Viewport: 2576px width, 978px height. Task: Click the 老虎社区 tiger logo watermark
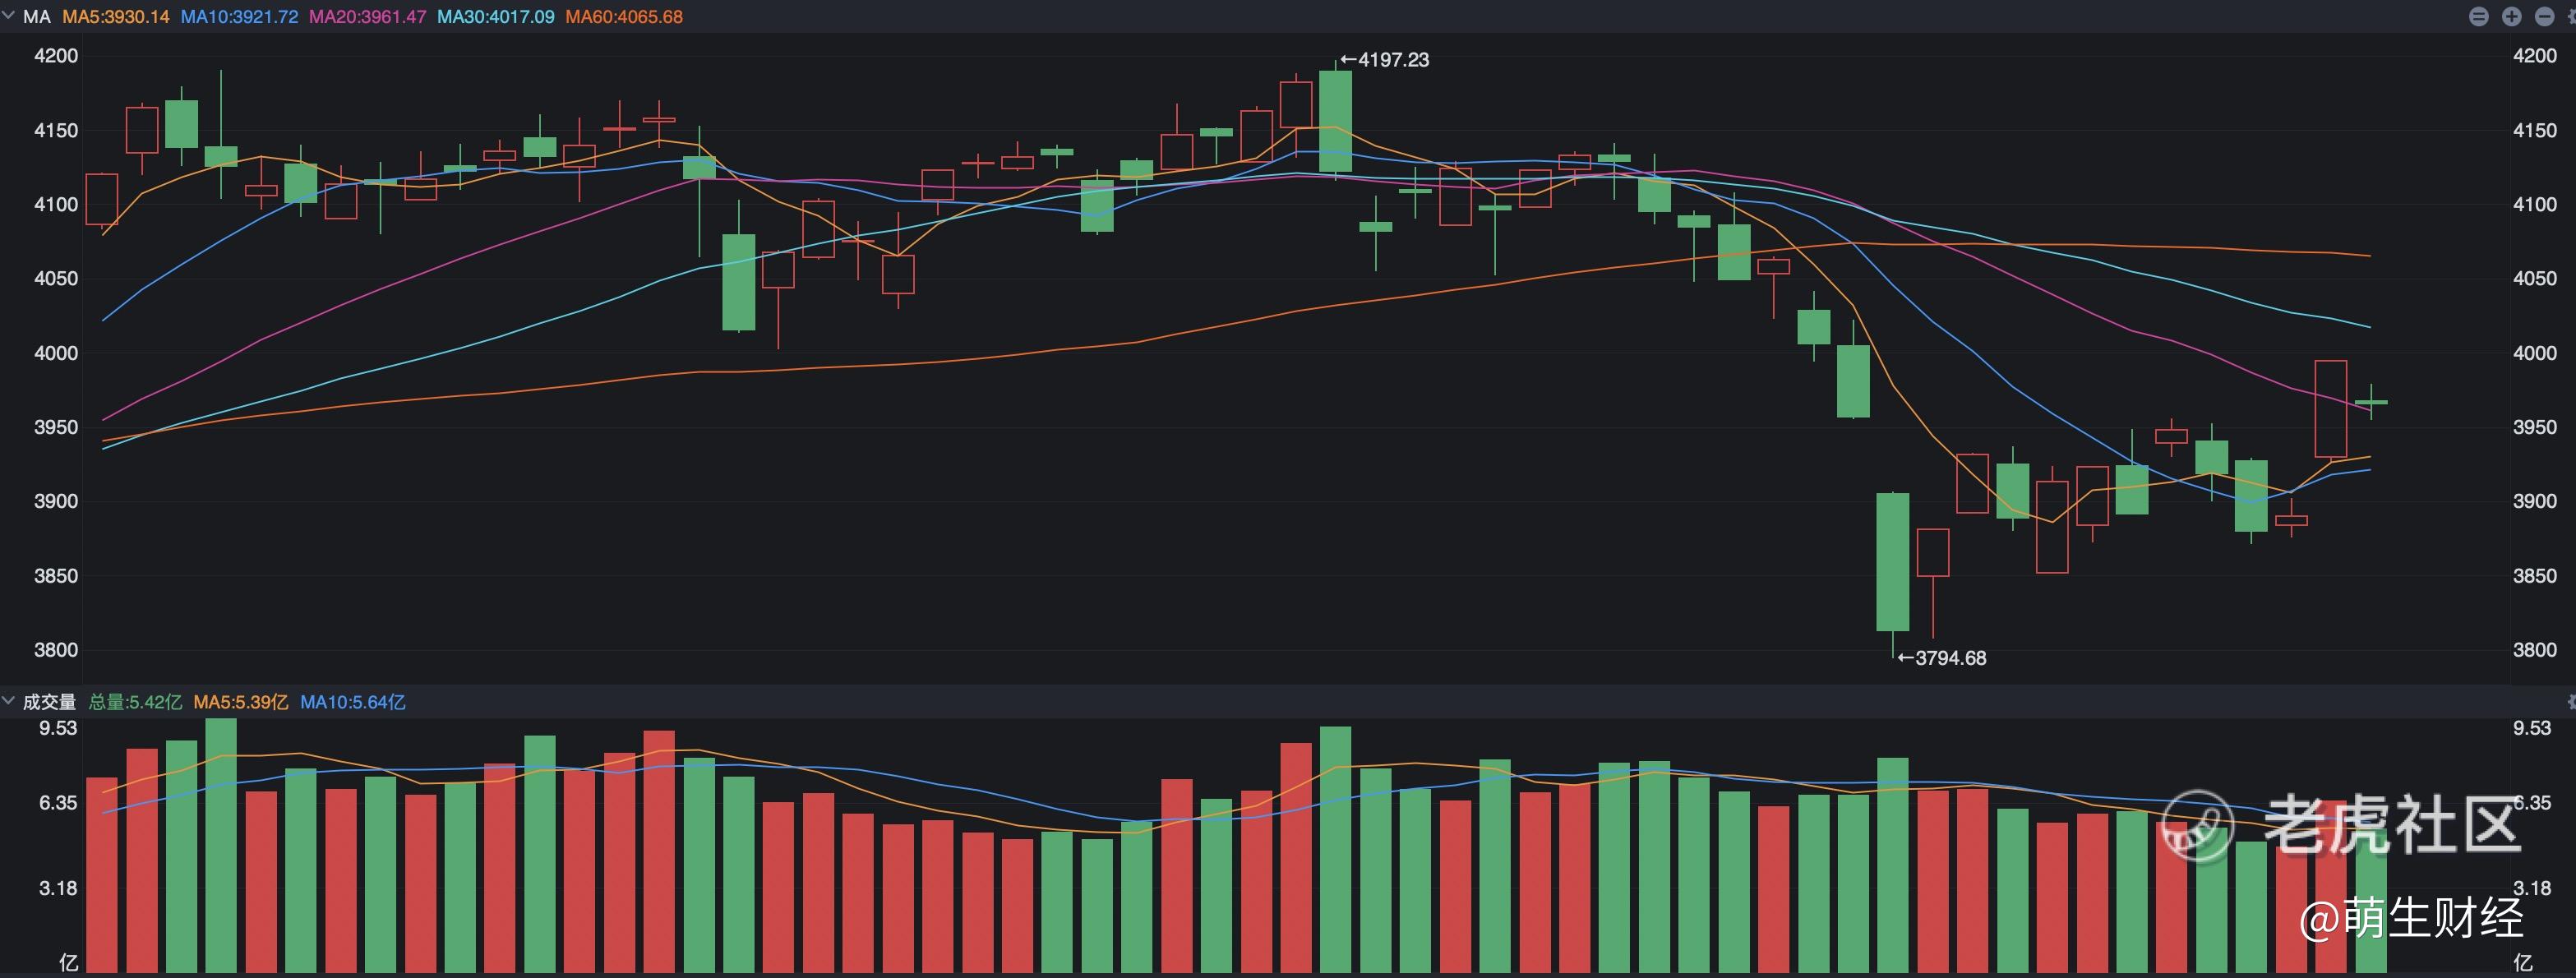tap(2197, 826)
